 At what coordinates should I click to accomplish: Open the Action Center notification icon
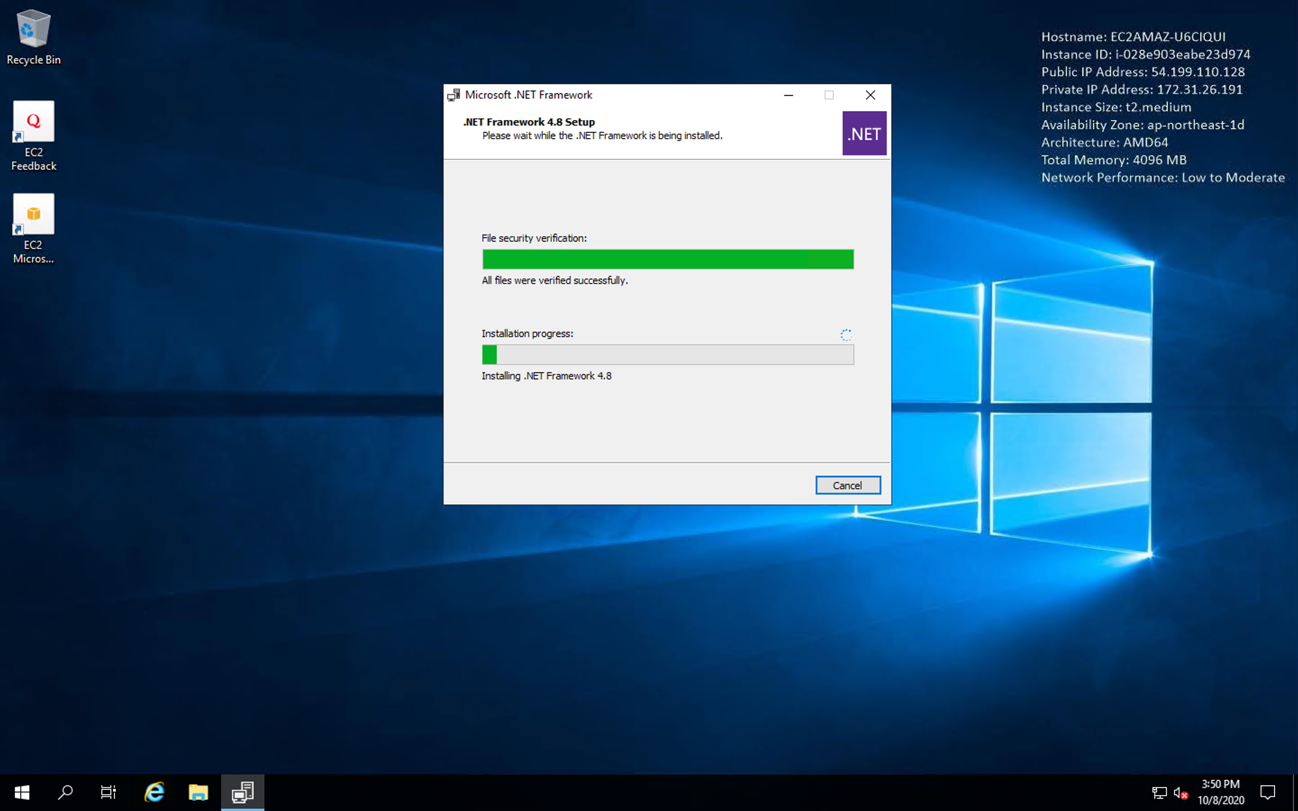coord(1268,792)
